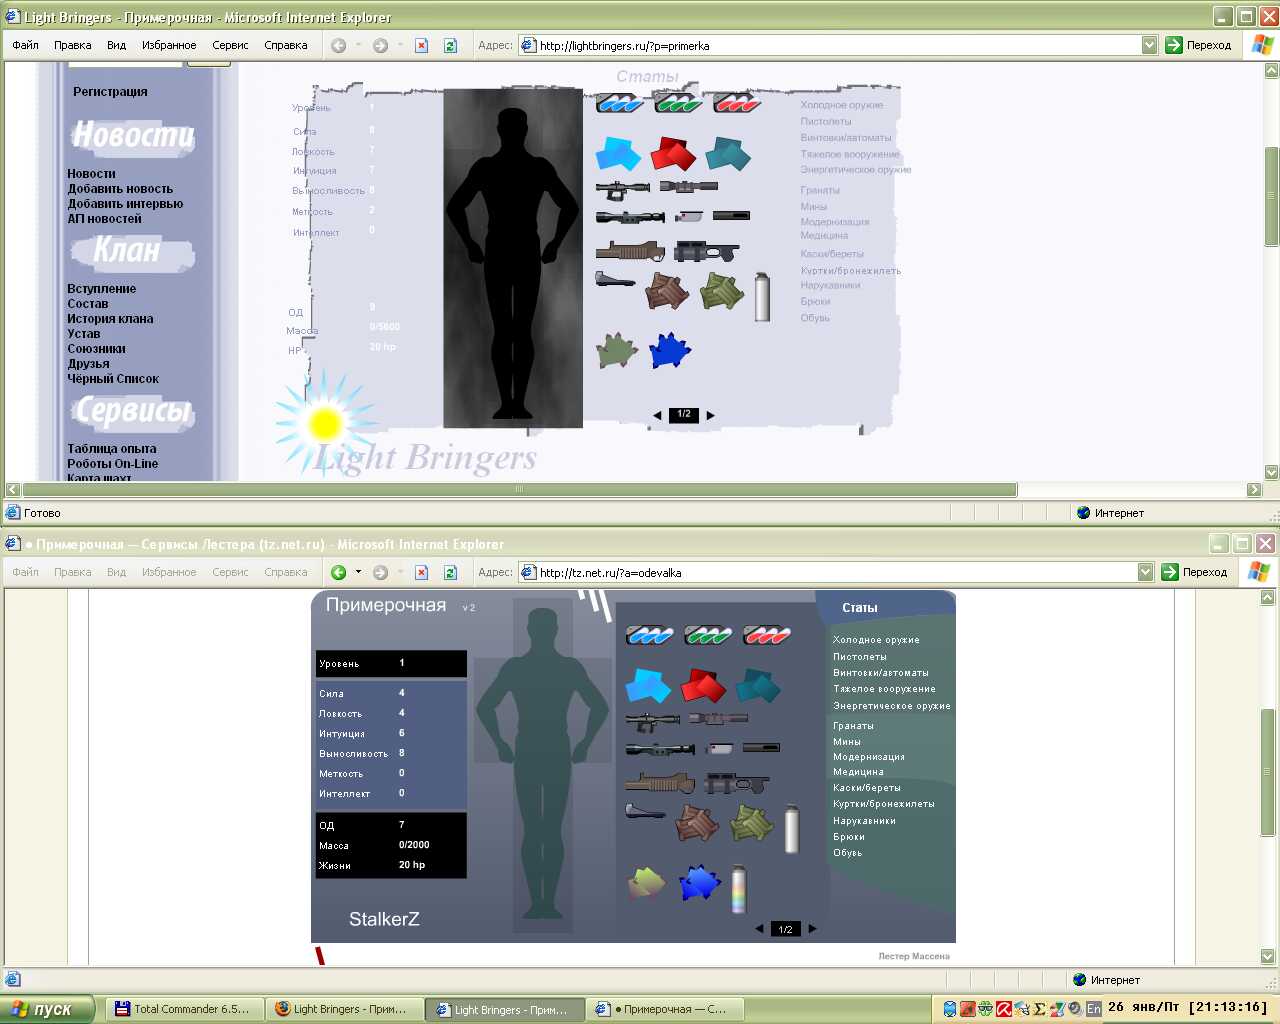Click blue crystal item in lower Примерочная panel
This screenshot has height=1024, width=1280.
click(647, 685)
